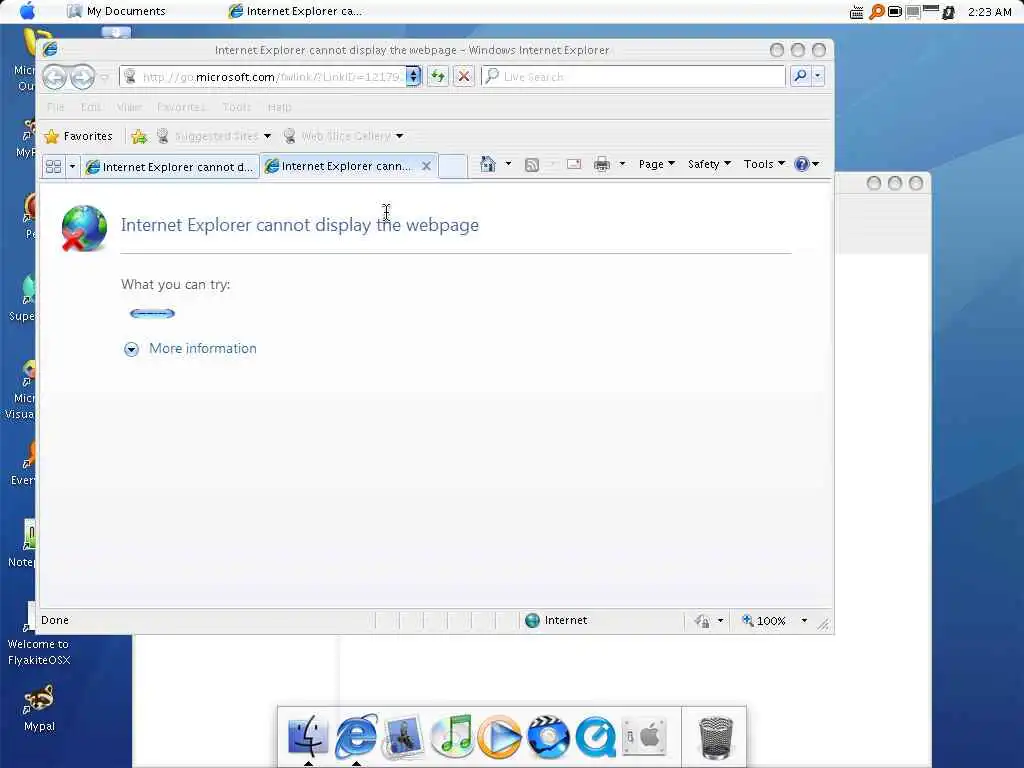Open System Preferences from the dock
The height and width of the screenshot is (768, 1024).
point(643,736)
